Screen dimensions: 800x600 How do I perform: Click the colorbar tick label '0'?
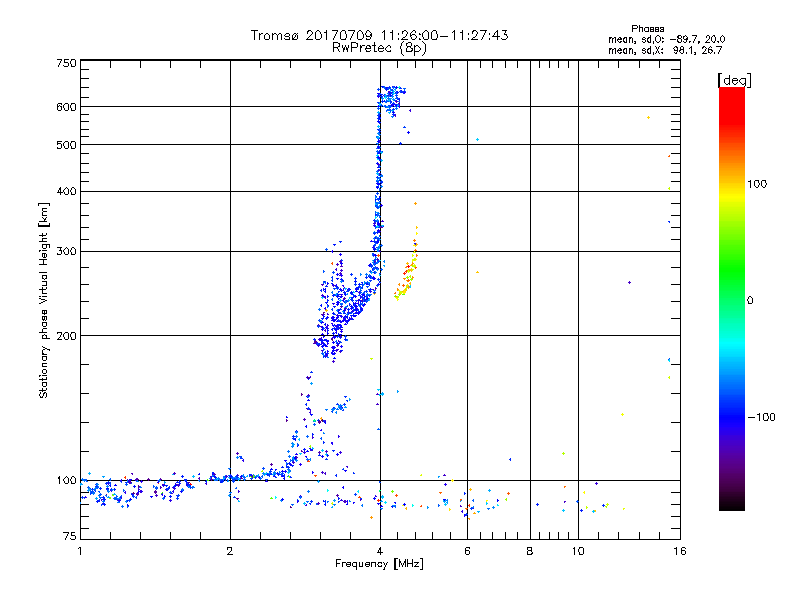(750, 301)
